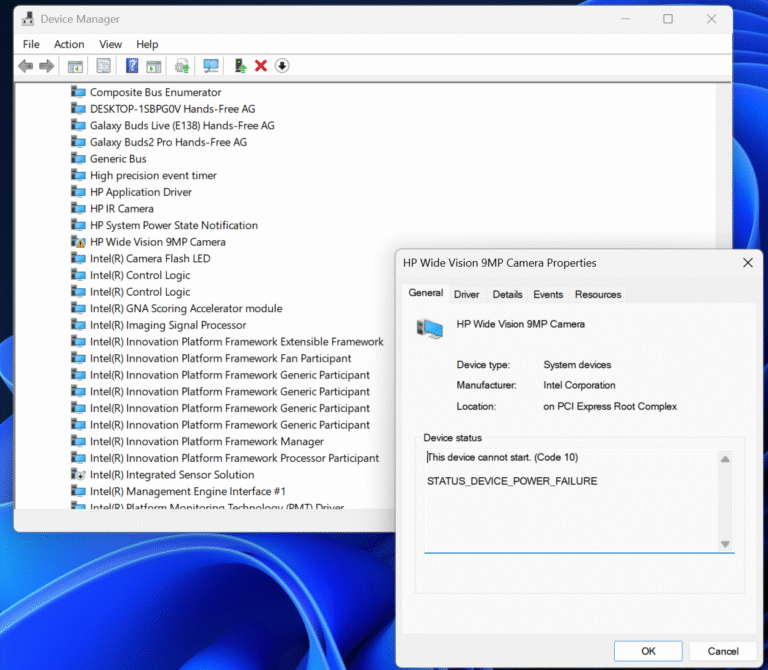Viewport: 768px width, 670px height.
Task: Maximize the Device Manager window
Action: tap(668, 19)
